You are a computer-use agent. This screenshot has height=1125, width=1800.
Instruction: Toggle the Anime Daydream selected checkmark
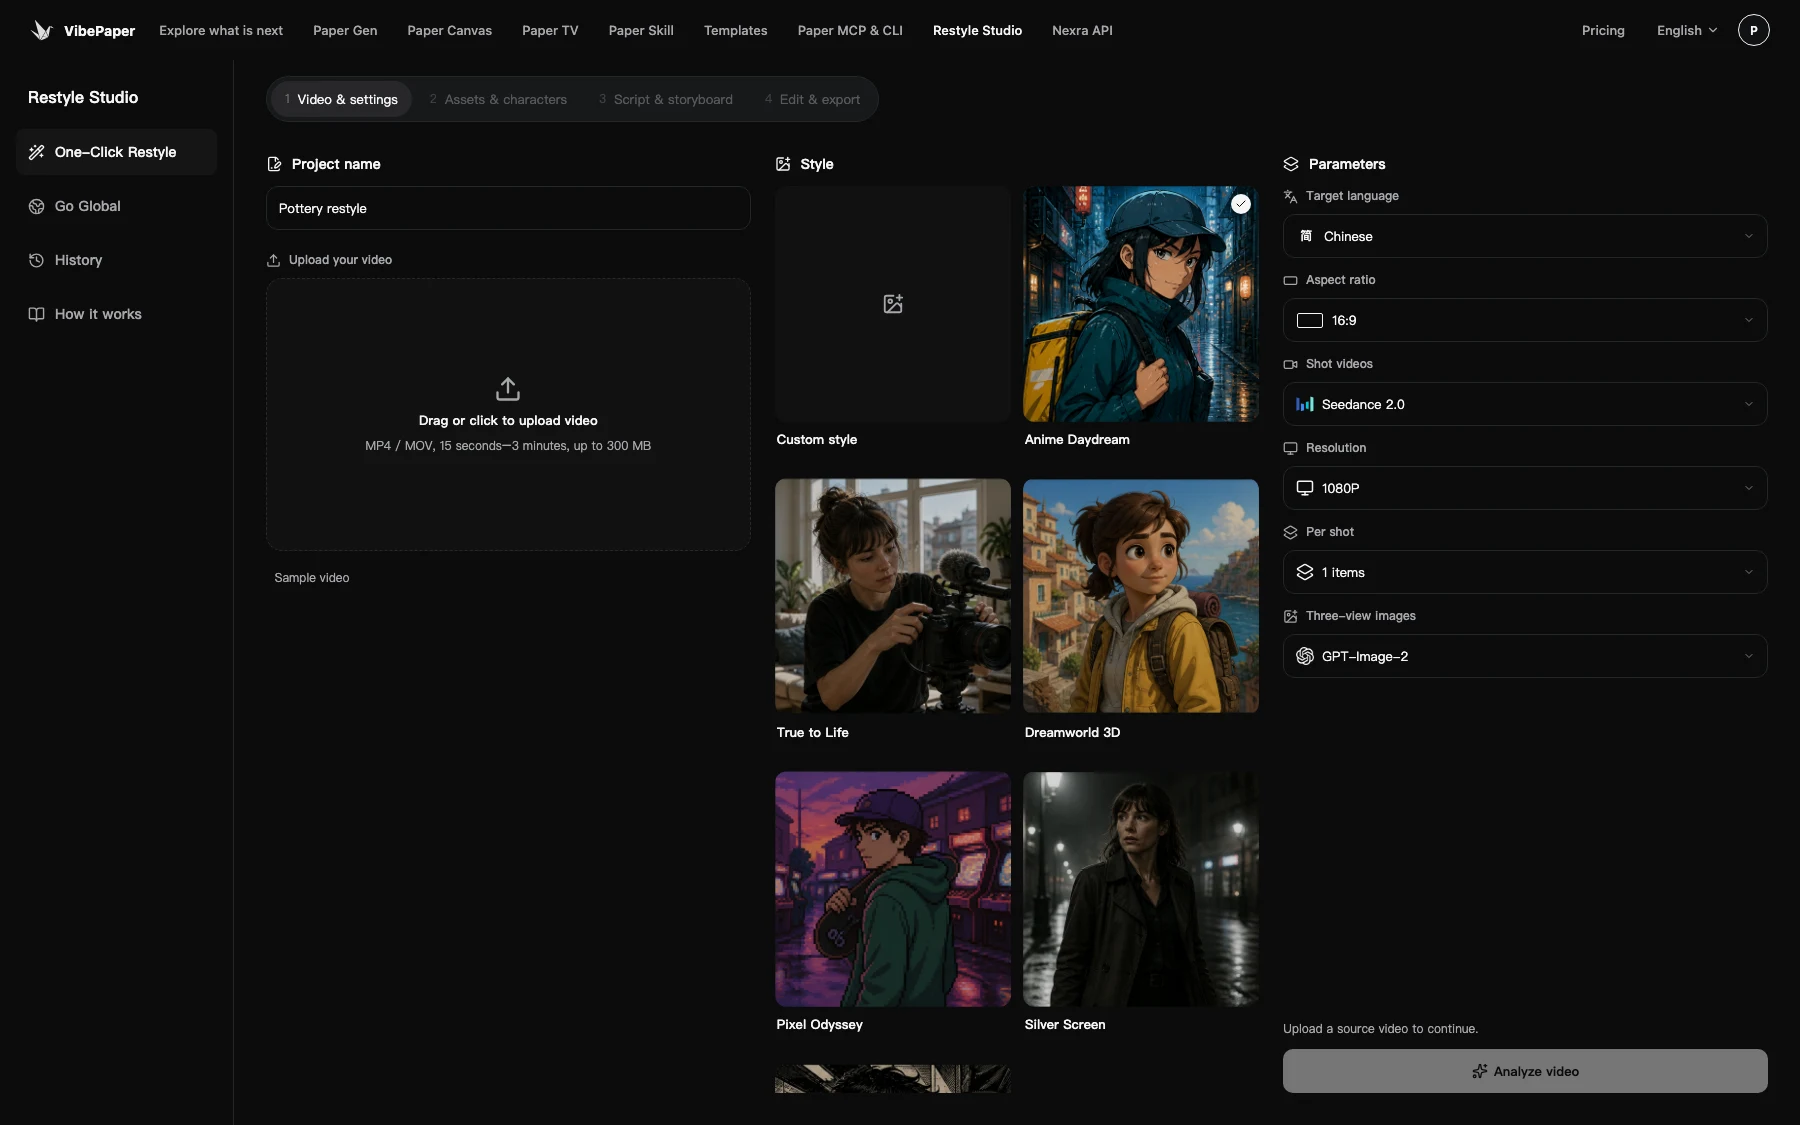tap(1241, 204)
